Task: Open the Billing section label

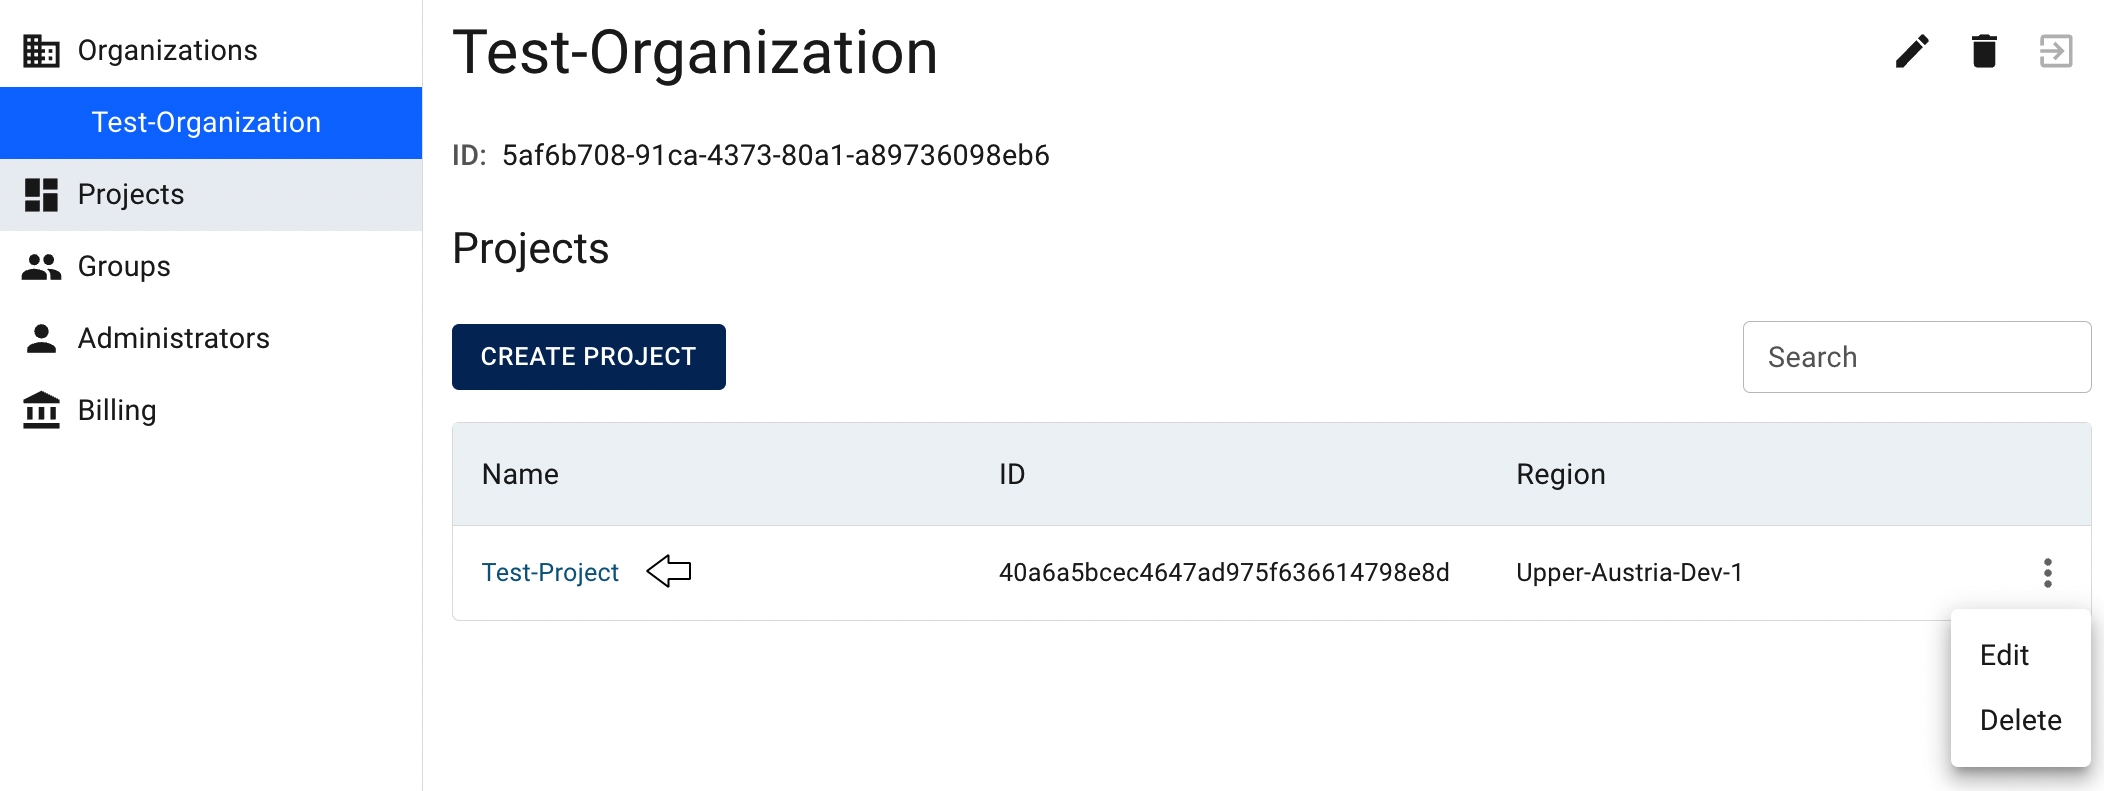Action: 117,410
